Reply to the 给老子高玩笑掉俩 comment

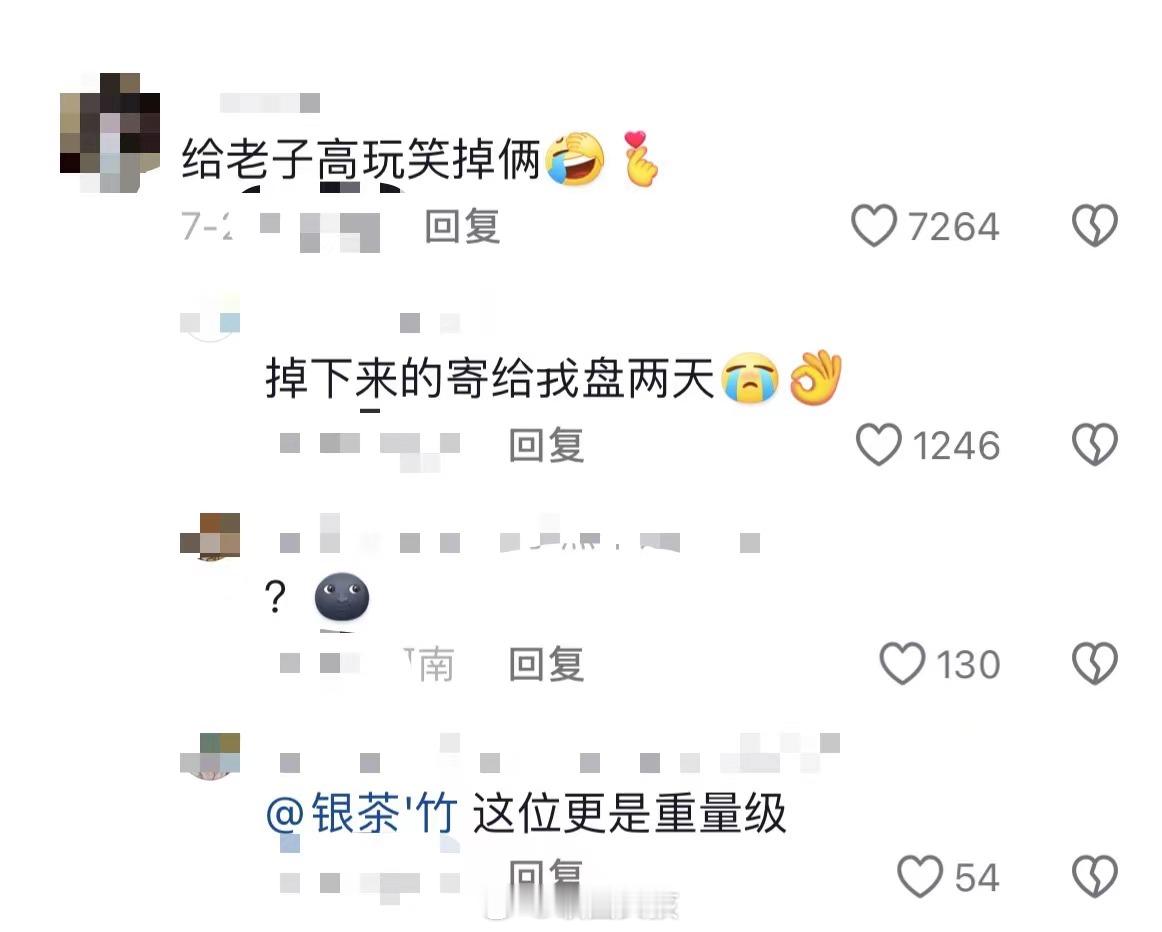(462, 226)
